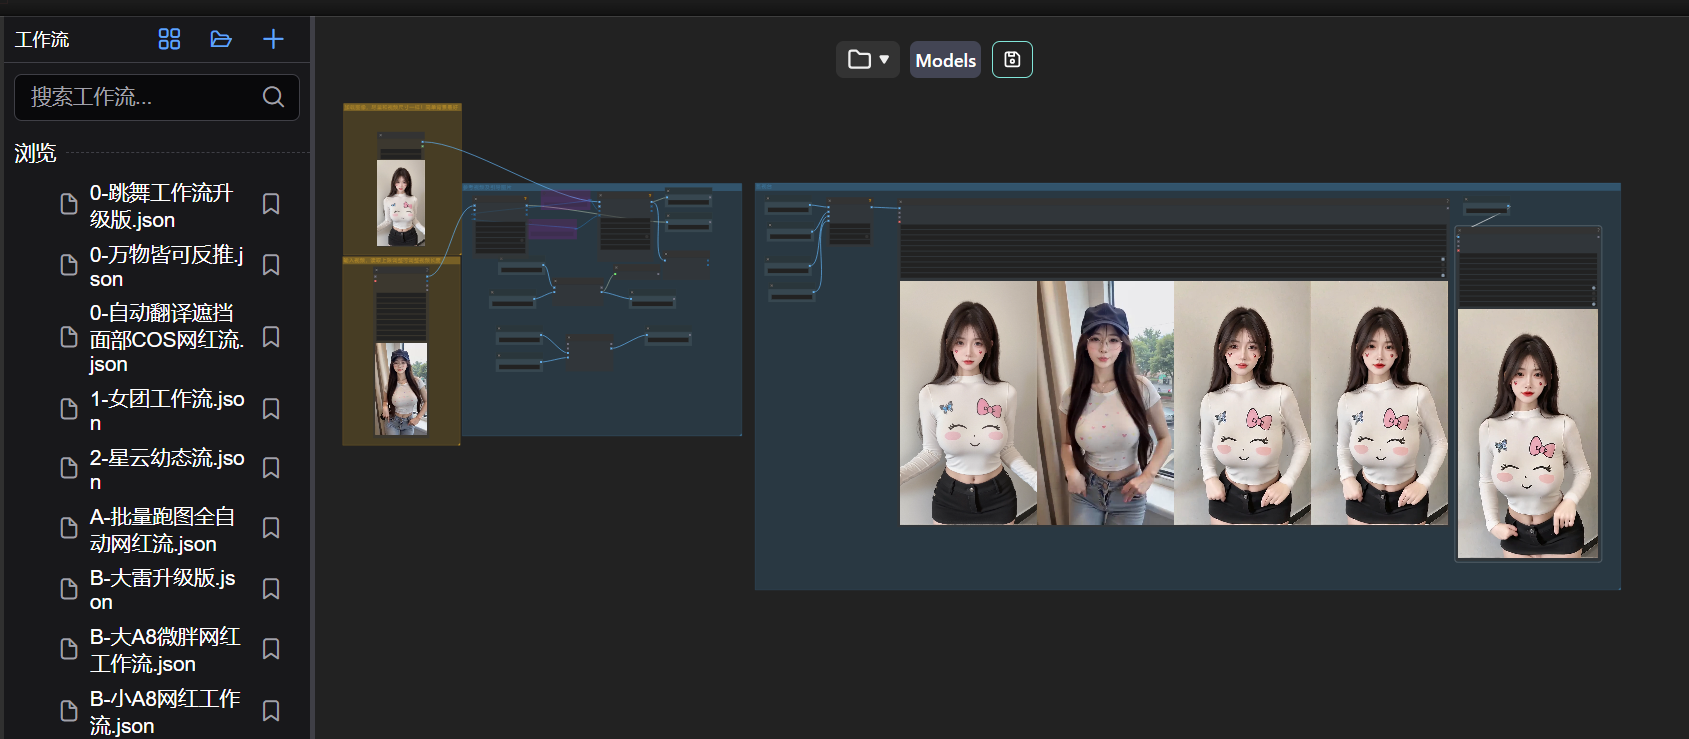Screen dimensions: 1689x739
Task: Click file icon beside 2-星云幼态流.json
Action: tap(69, 468)
